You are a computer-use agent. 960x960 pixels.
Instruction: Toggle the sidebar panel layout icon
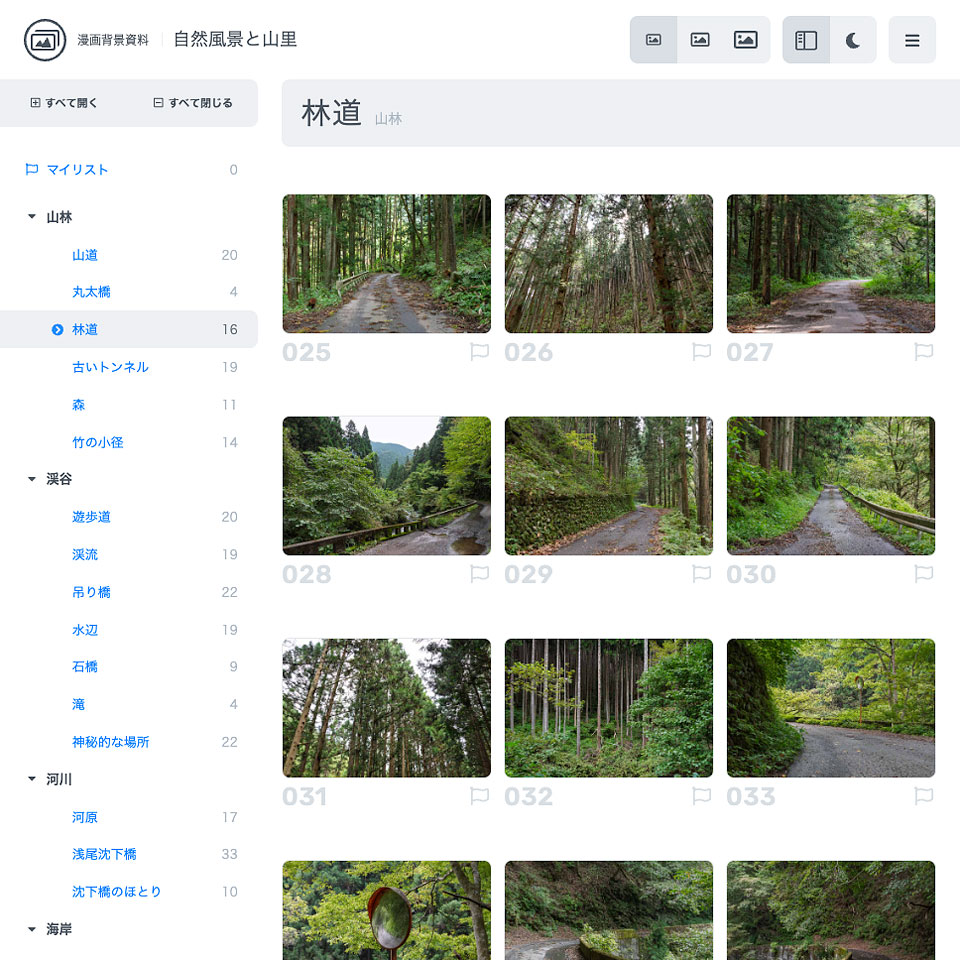click(x=806, y=39)
